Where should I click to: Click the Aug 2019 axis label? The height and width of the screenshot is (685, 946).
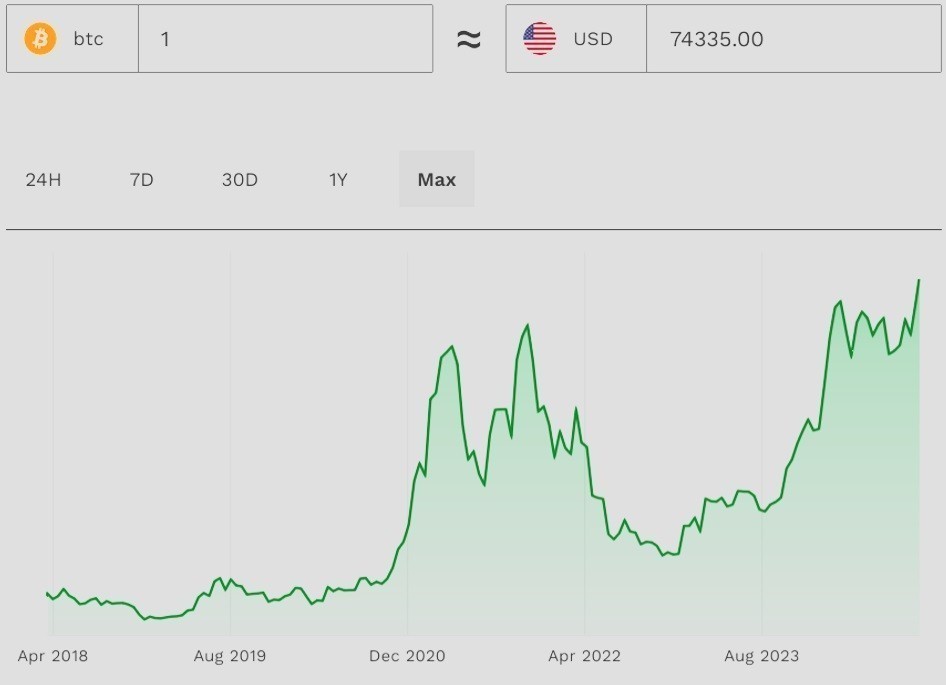(x=230, y=656)
